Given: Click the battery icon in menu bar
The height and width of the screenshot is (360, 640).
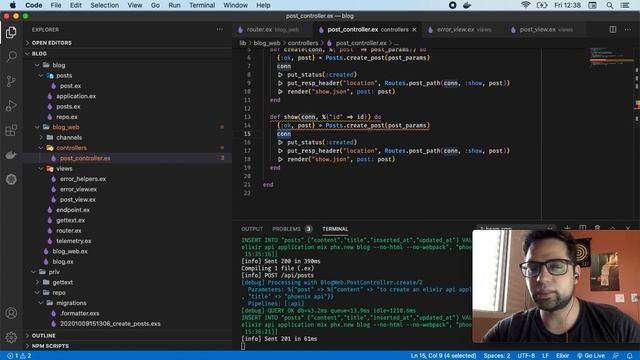Looking at the screenshot, I should pos(542,5).
